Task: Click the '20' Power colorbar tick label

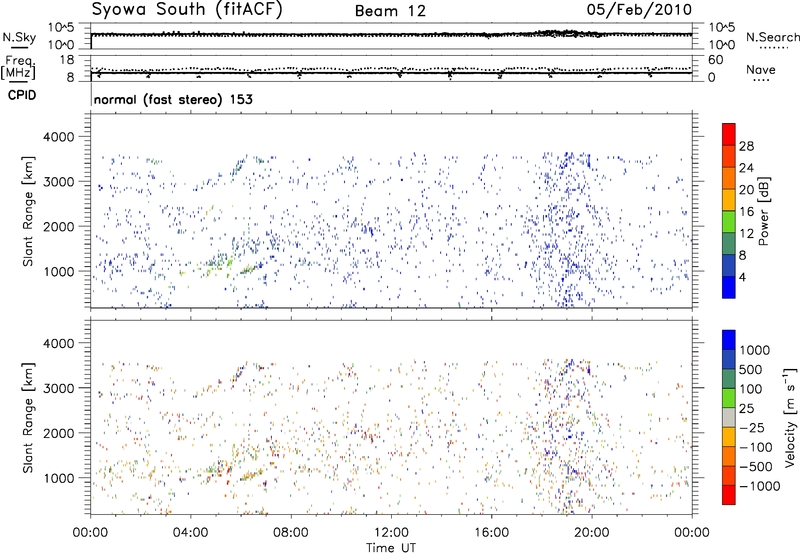Action: coord(746,190)
